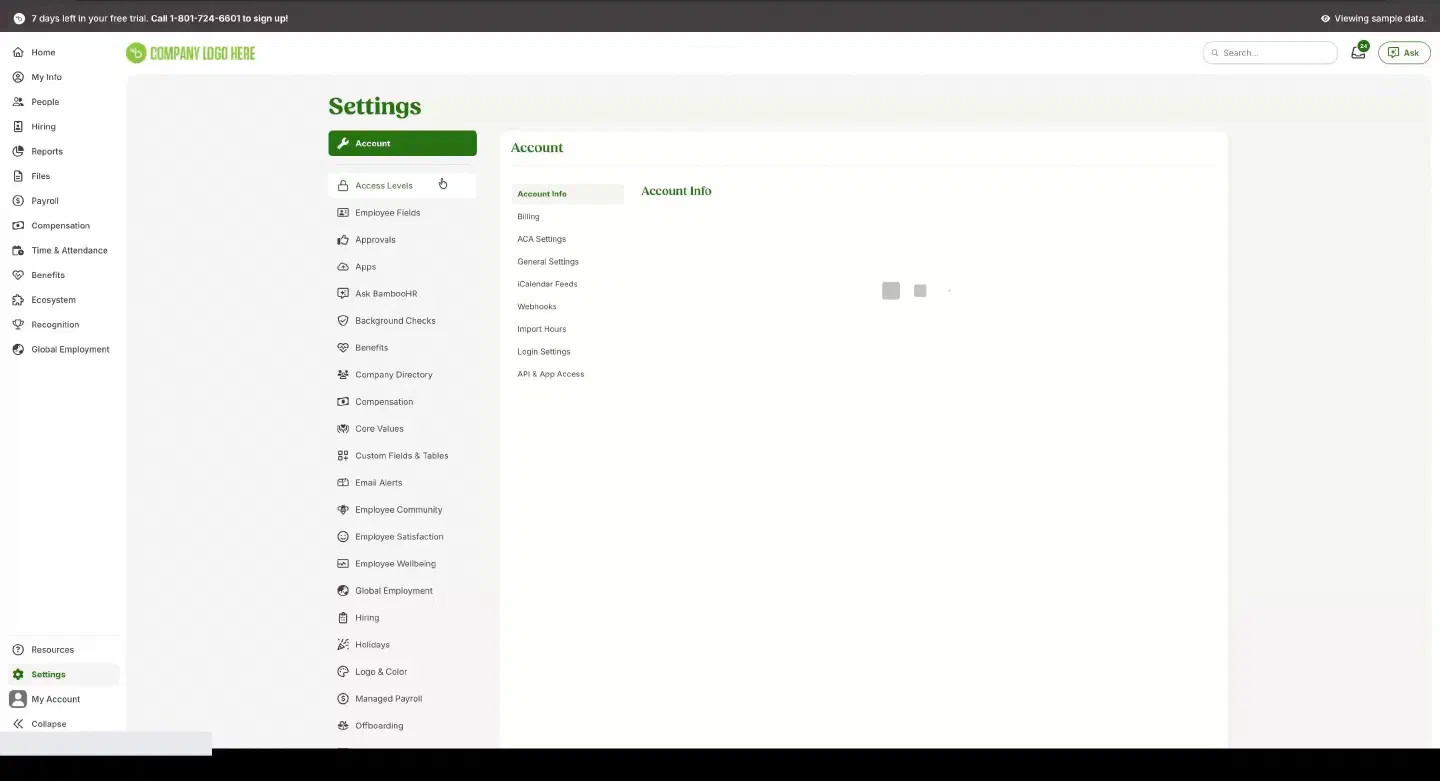
Task: Open the Time & Attendance icon
Action: 18,250
